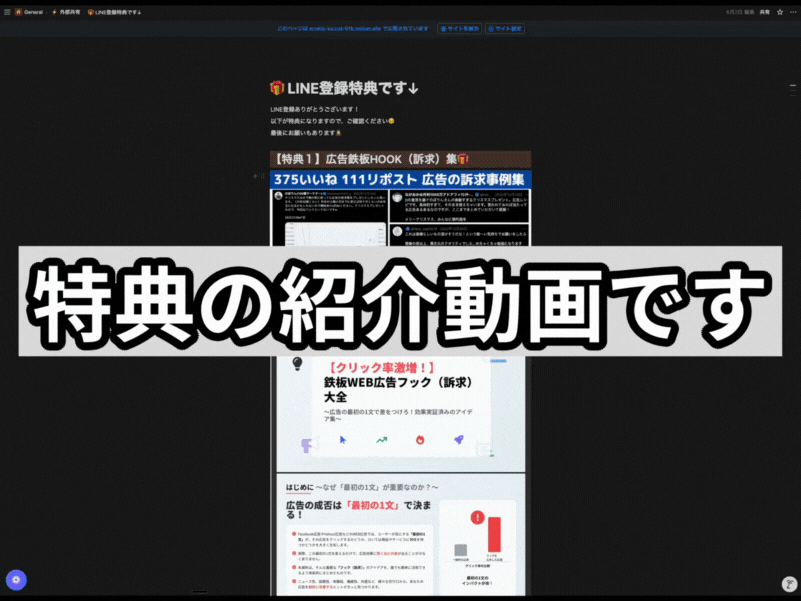Click the table-of-contents outline marker on the right edge

click(x=793, y=90)
